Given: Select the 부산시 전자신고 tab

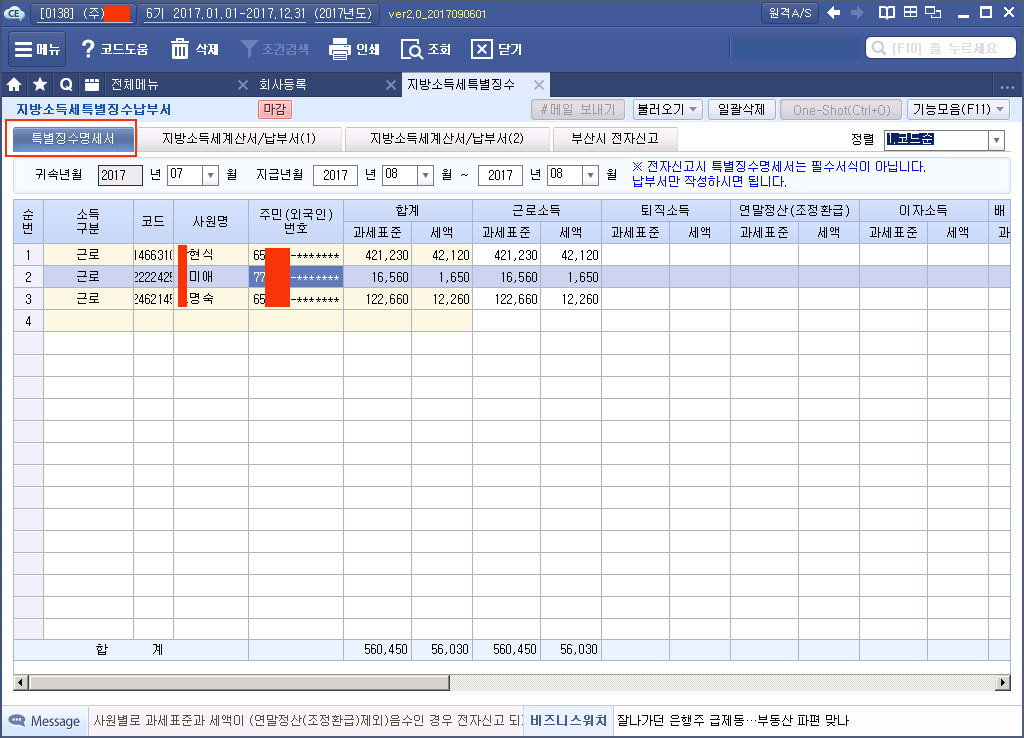Looking at the screenshot, I should point(615,138).
